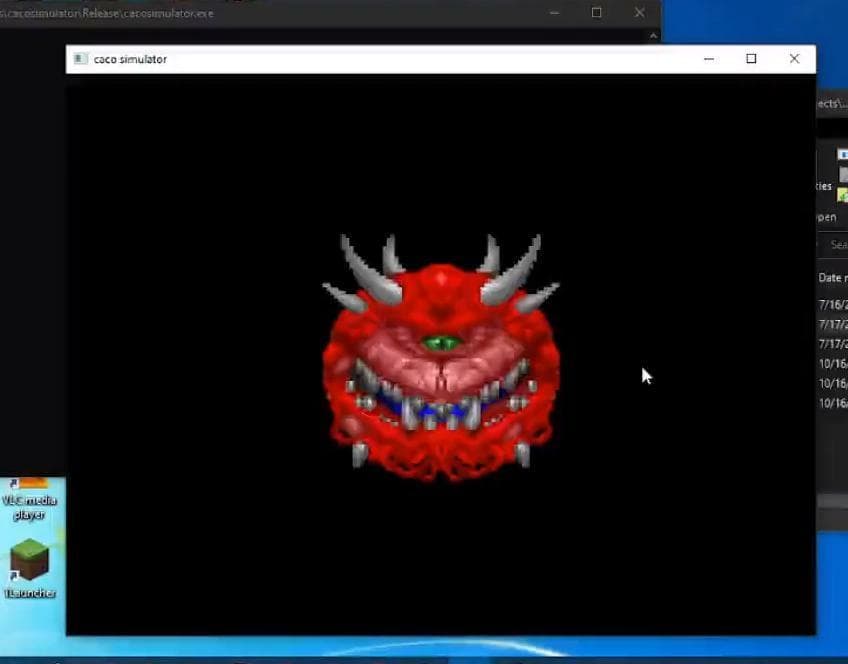The image size is (848, 664).
Task: Click the console window scroll-up arrow
Action: tap(653, 36)
